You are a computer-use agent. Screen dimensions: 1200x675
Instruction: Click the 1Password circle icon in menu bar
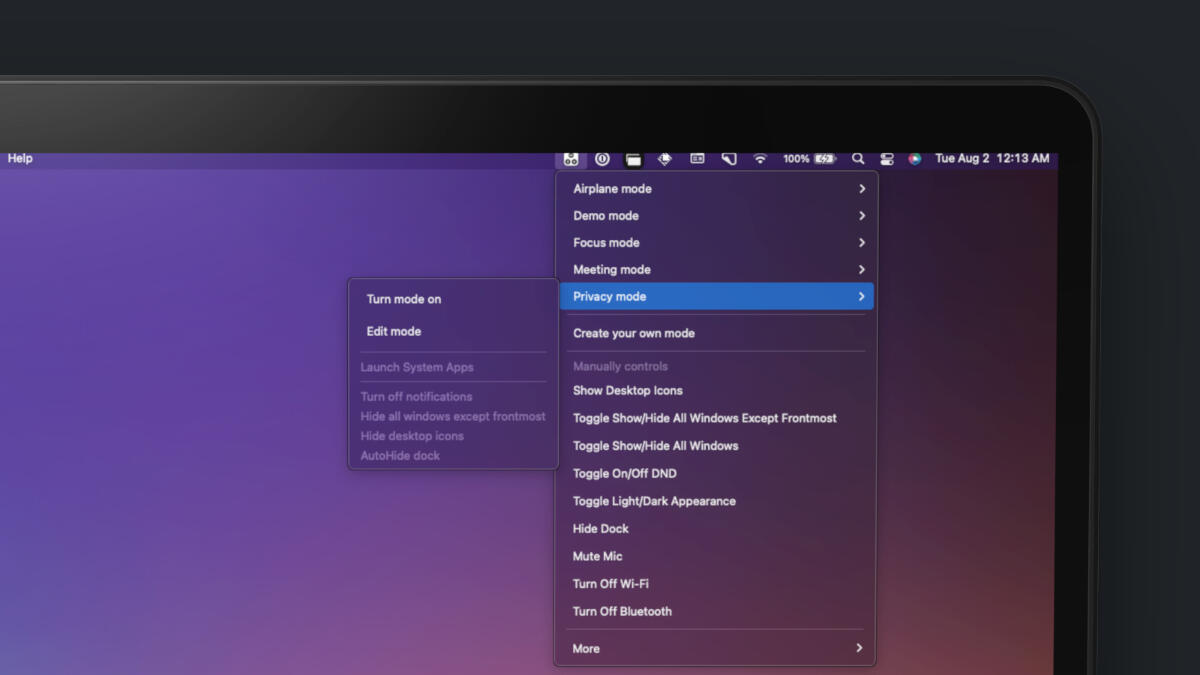tap(602, 159)
